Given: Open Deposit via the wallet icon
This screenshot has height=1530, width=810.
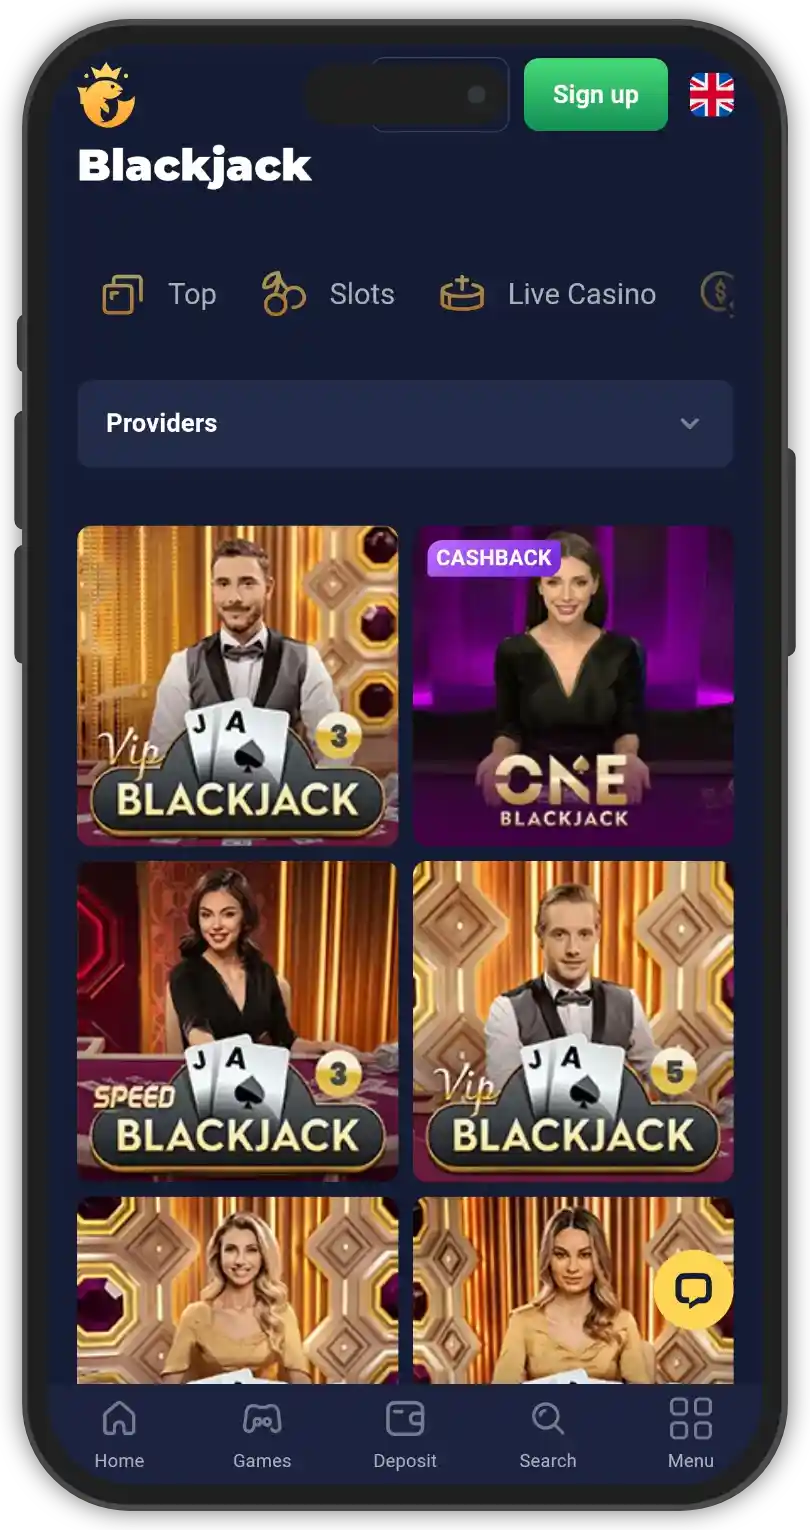Looking at the screenshot, I should point(405,1419).
